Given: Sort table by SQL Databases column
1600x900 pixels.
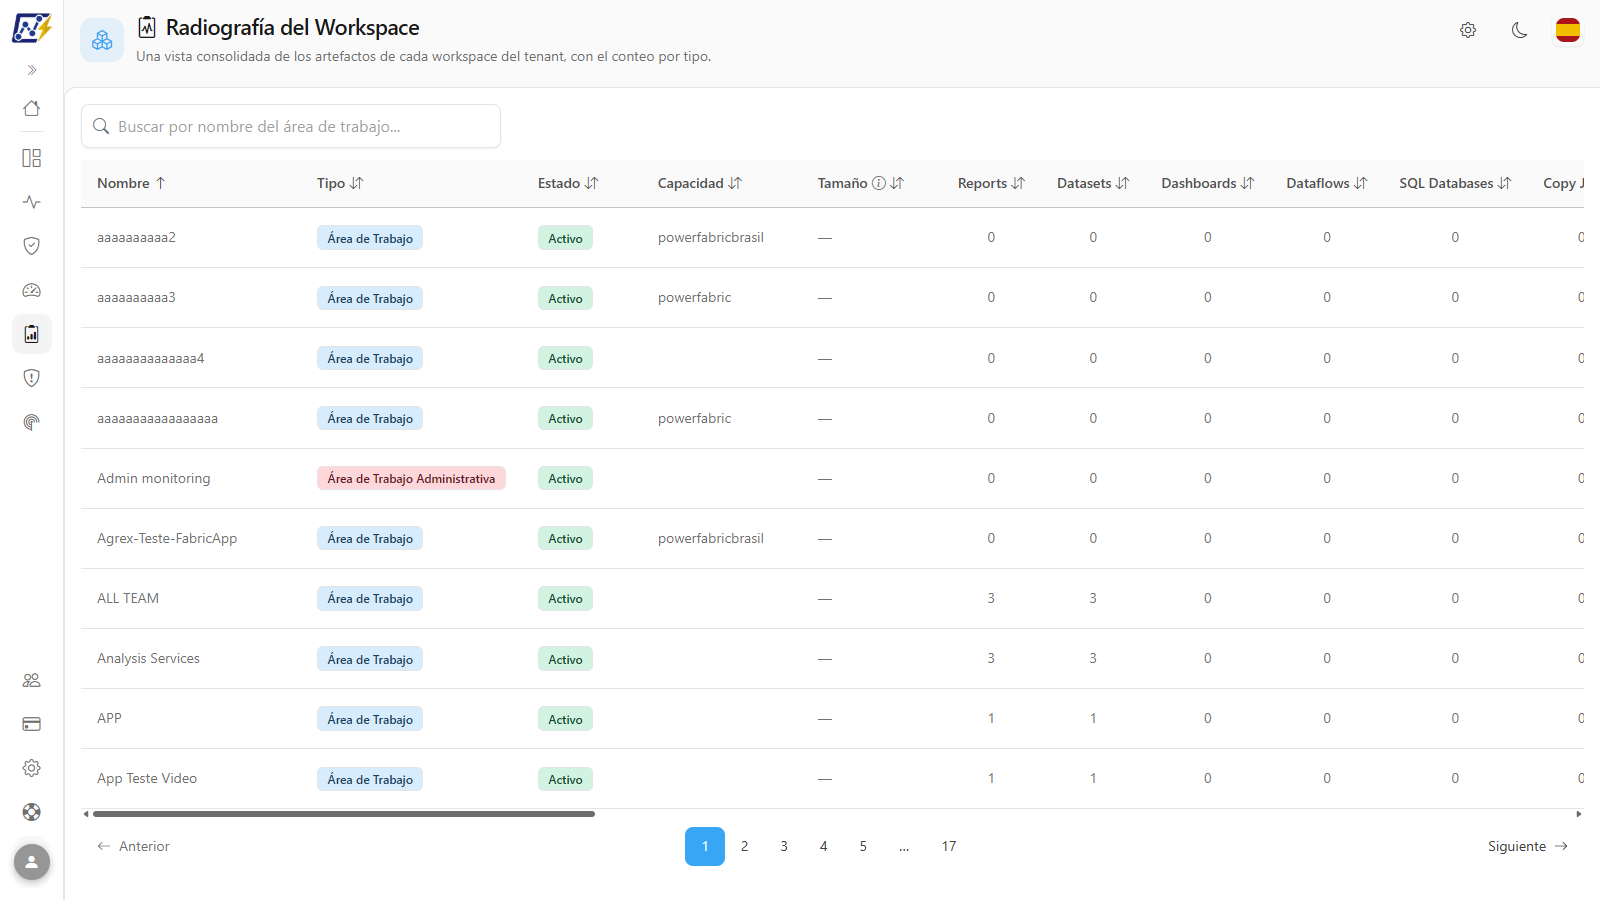Looking at the screenshot, I should [1455, 183].
